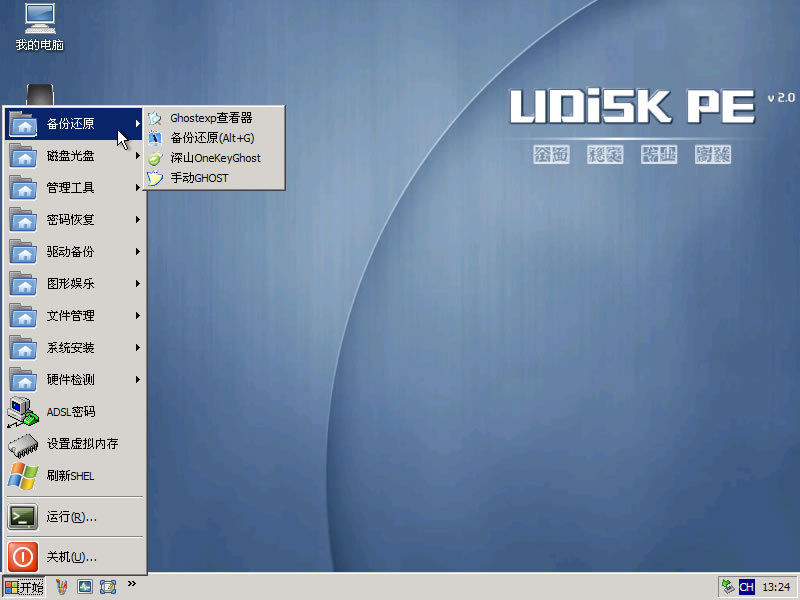Open 设置虚拟内存 memory chip item
This screenshot has height=600, width=800.
(x=75, y=444)
